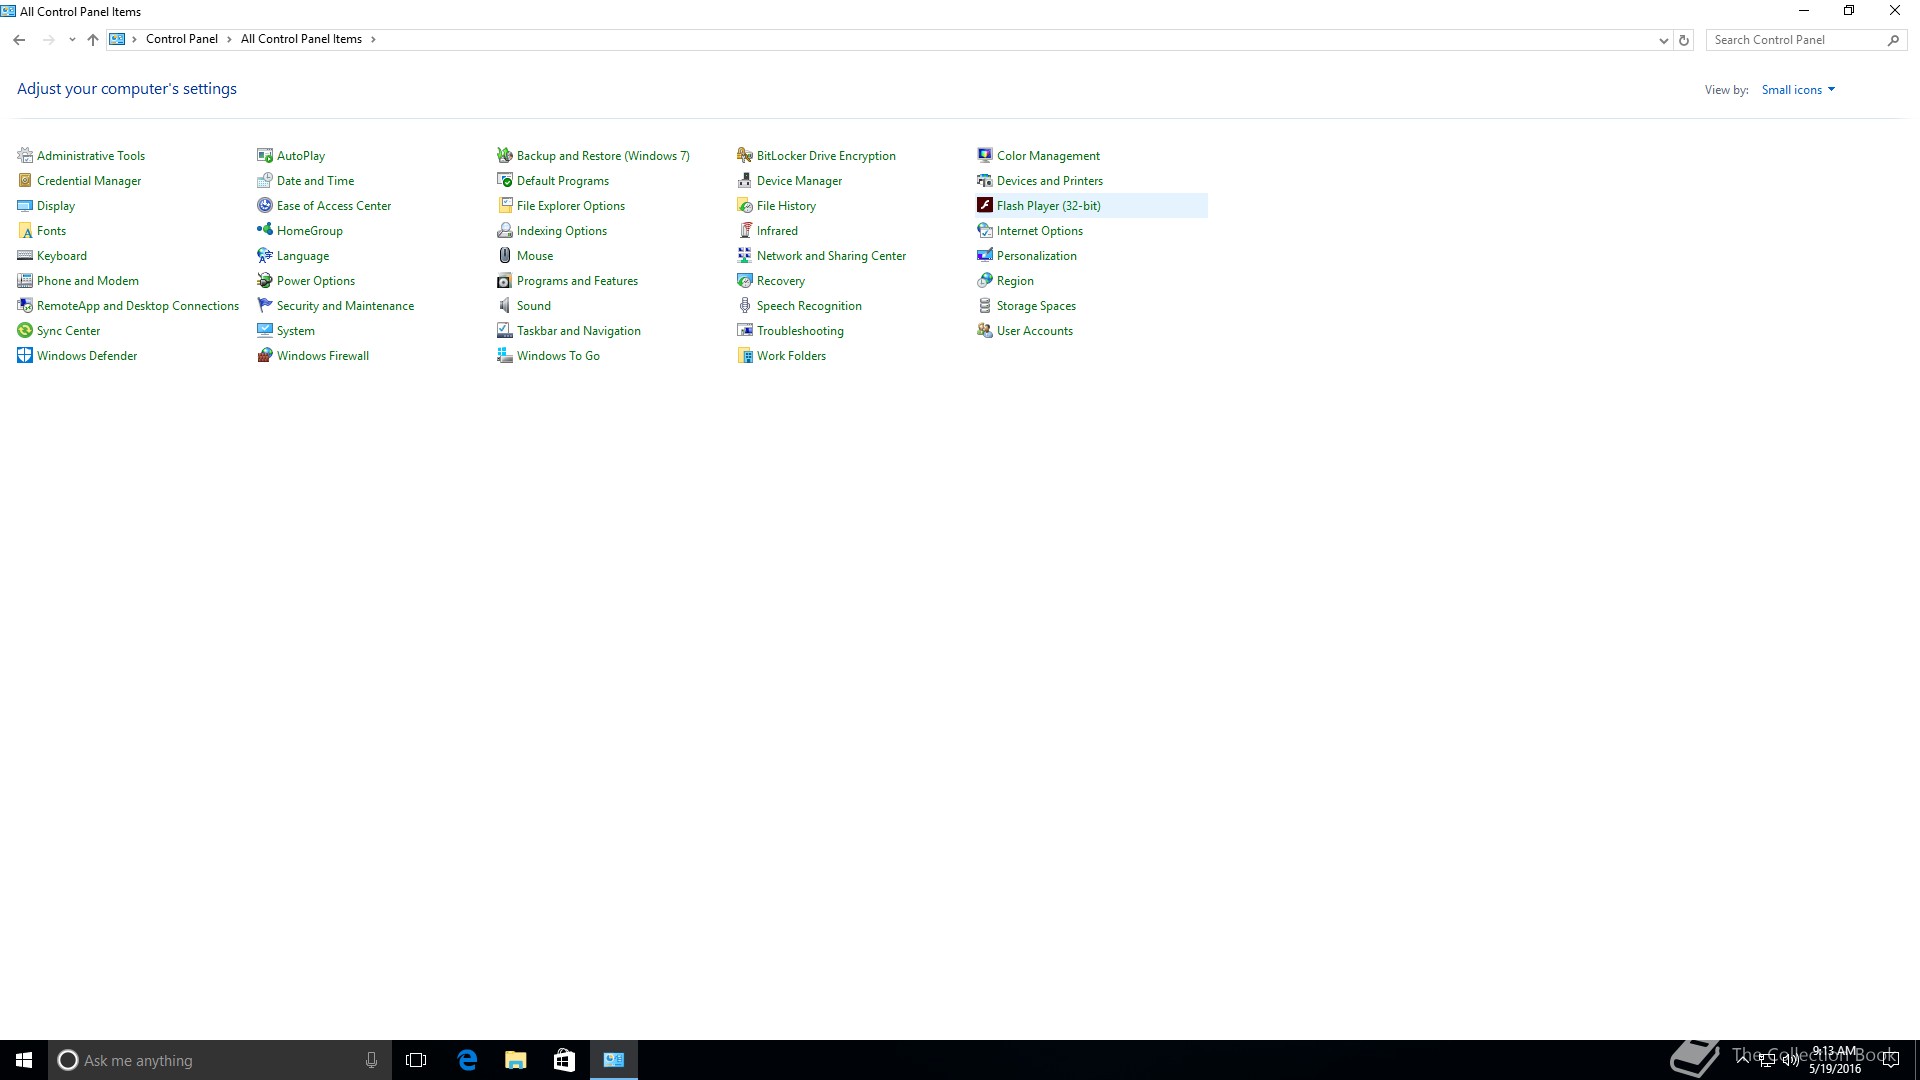
Task: Click the Power Options icon
Action: pyautogui.click(x=265, y=280)
